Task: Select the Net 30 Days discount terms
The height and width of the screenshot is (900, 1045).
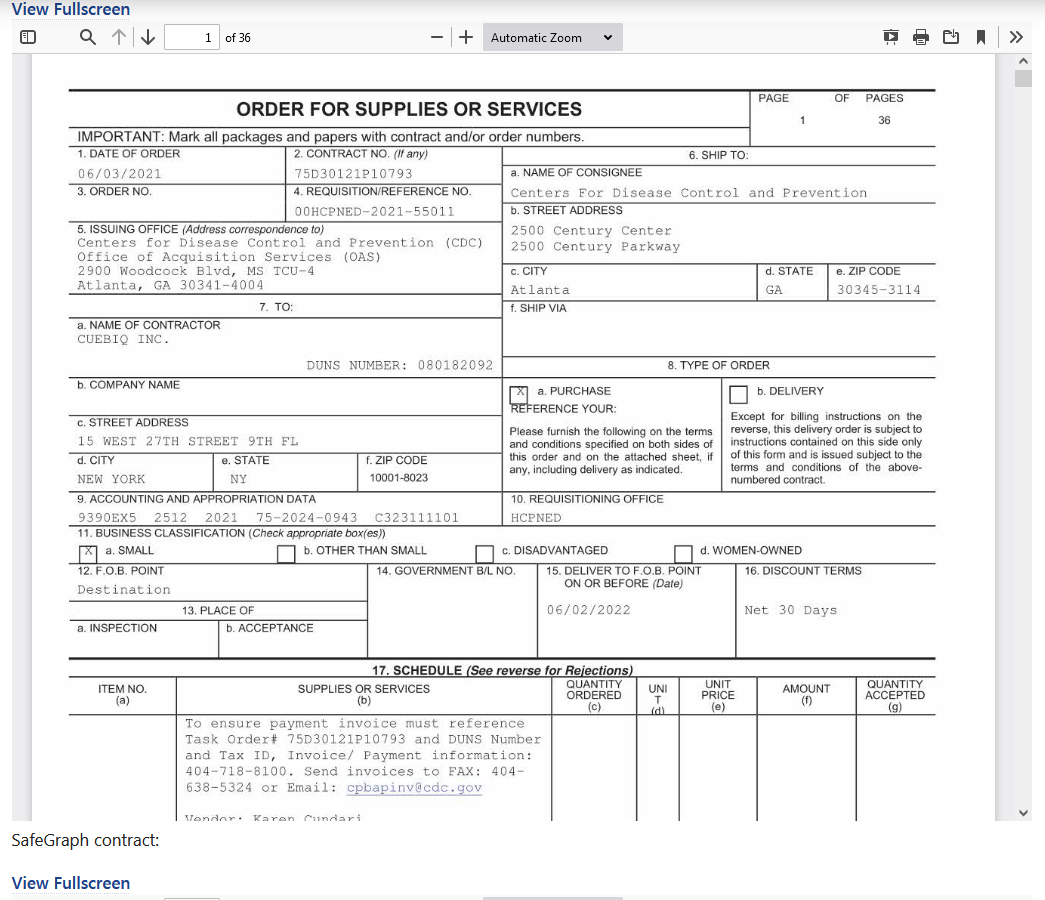Action: click(790, 610)
